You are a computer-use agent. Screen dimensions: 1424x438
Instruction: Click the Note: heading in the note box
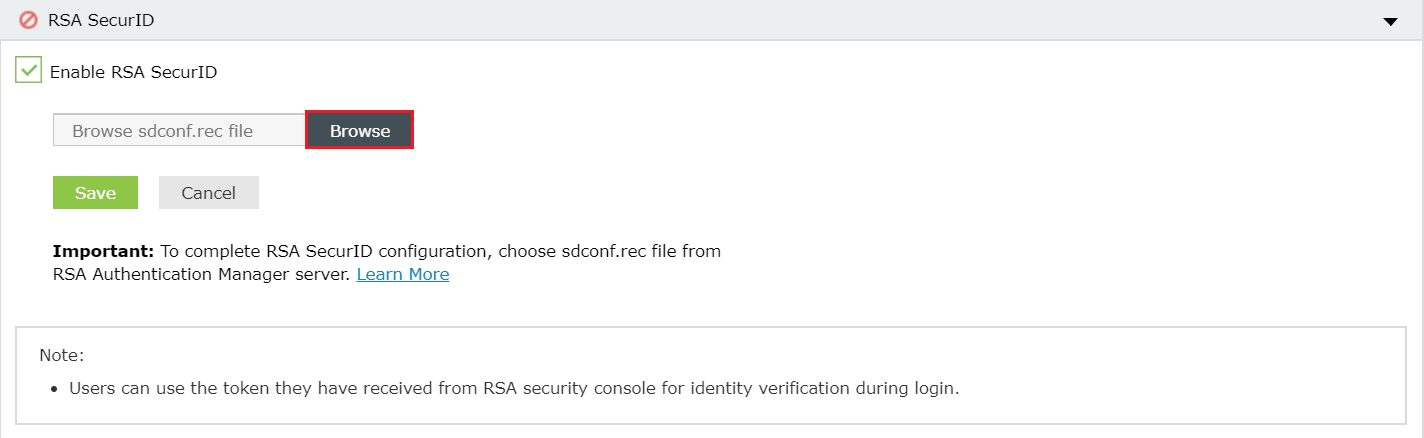click(x=61, y=355)
